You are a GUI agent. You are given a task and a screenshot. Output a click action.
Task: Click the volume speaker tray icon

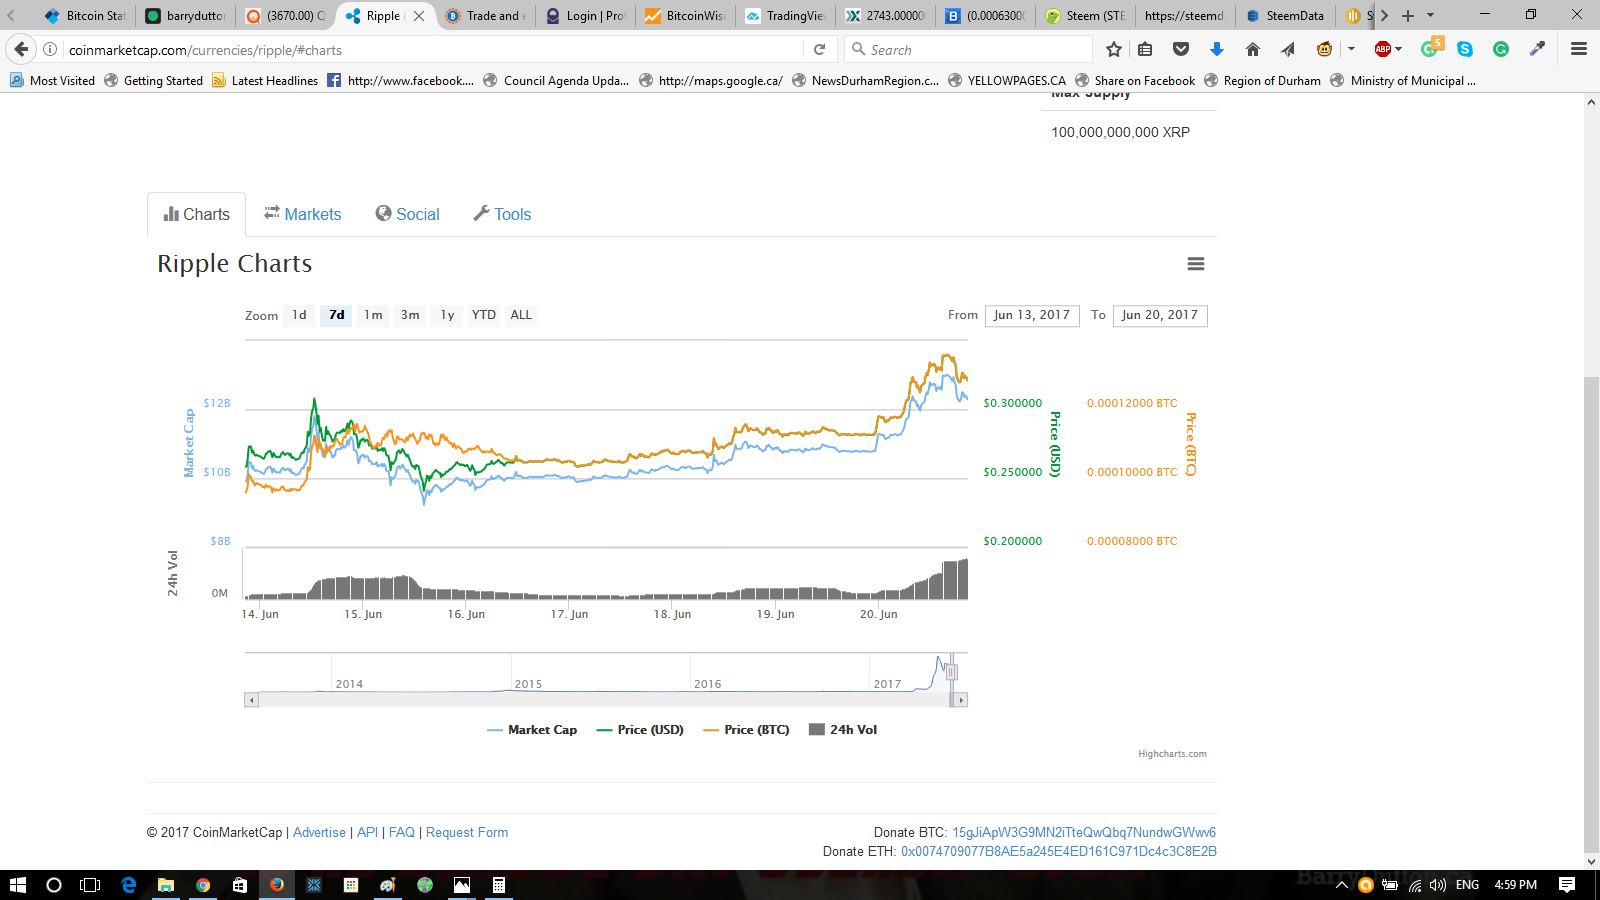(1438, 885)
